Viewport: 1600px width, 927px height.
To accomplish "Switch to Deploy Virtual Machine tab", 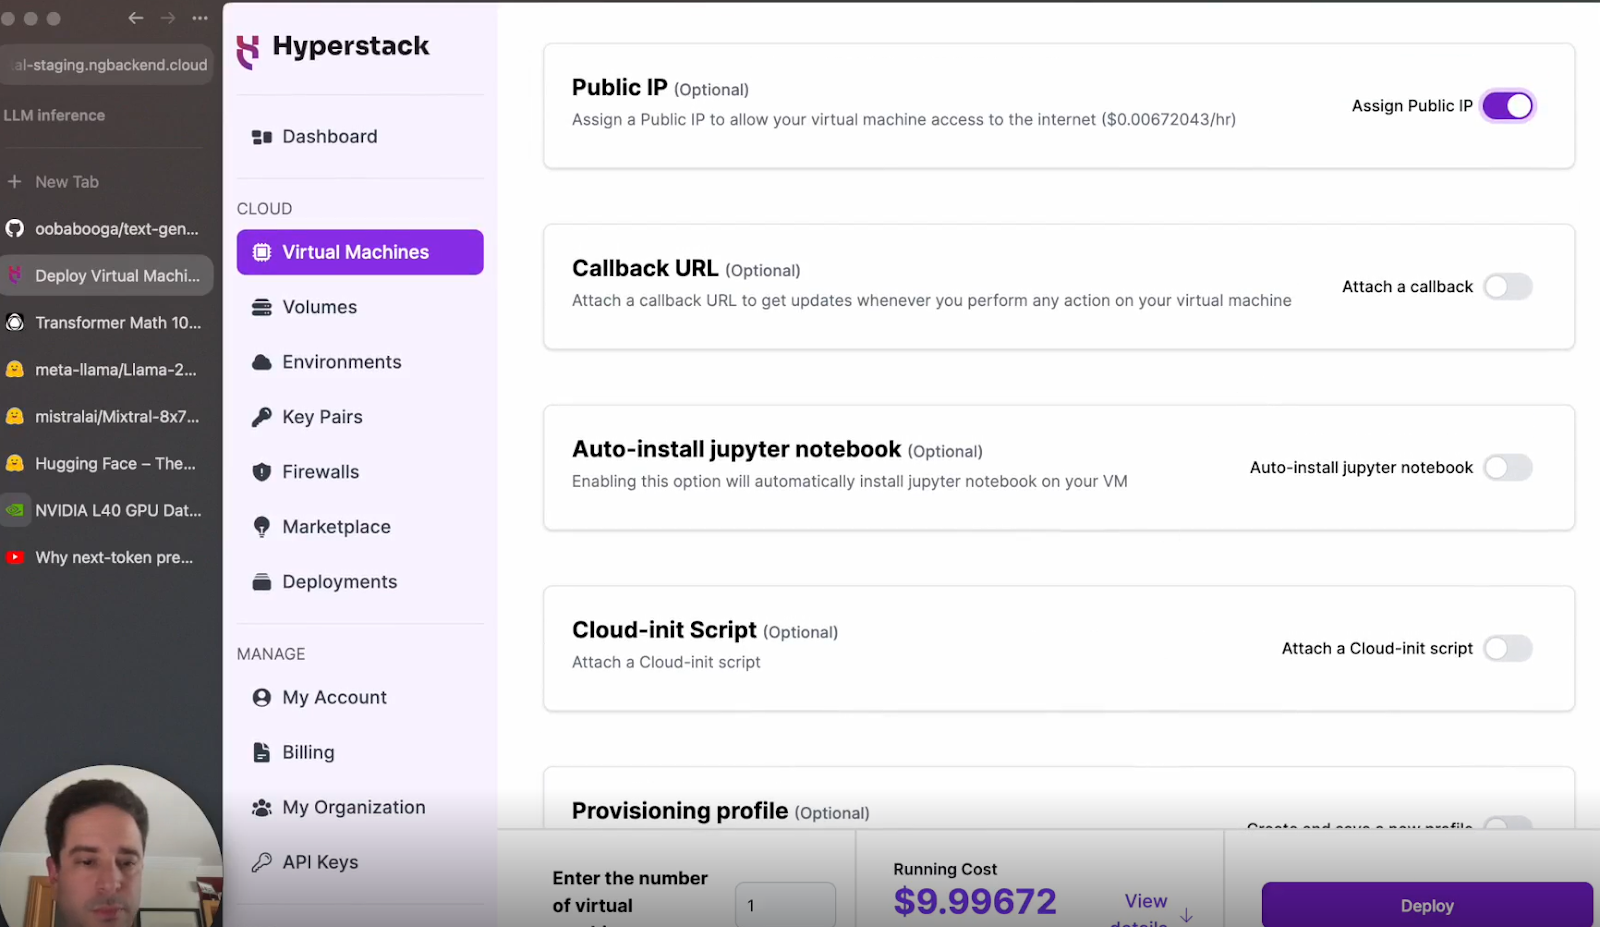I will click(107, 276).
